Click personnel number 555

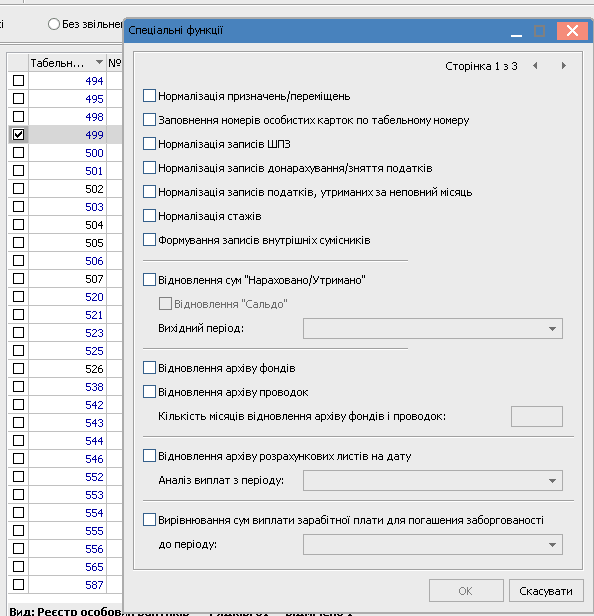tap(94, 531)
